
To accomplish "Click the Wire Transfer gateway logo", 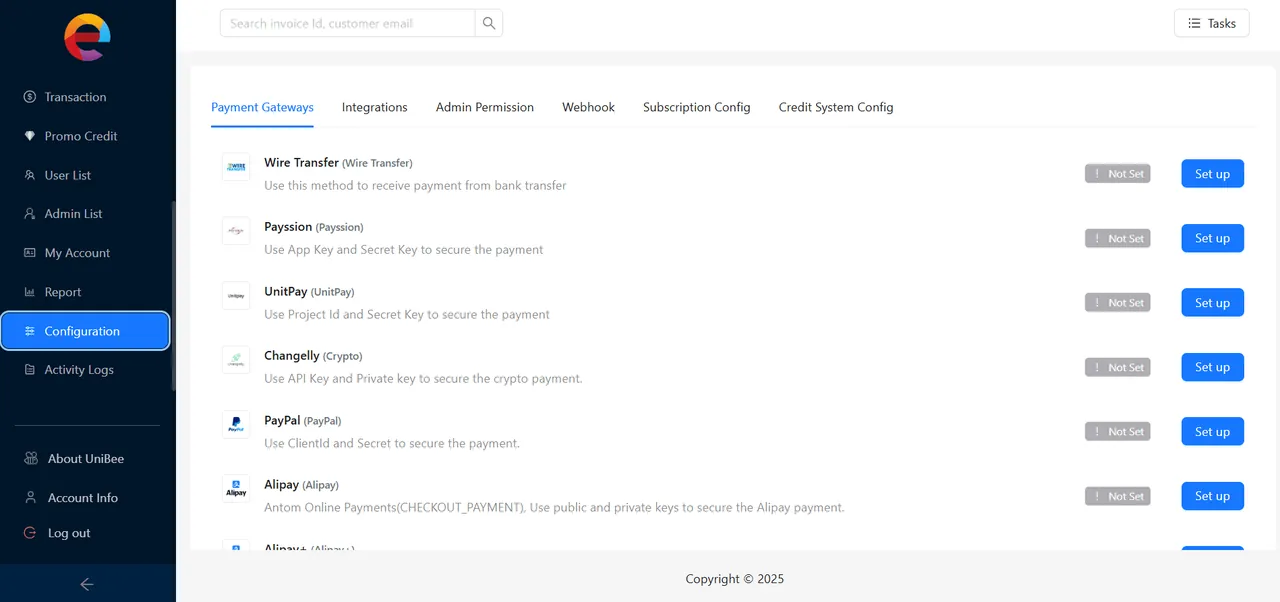I will point(236,167).
